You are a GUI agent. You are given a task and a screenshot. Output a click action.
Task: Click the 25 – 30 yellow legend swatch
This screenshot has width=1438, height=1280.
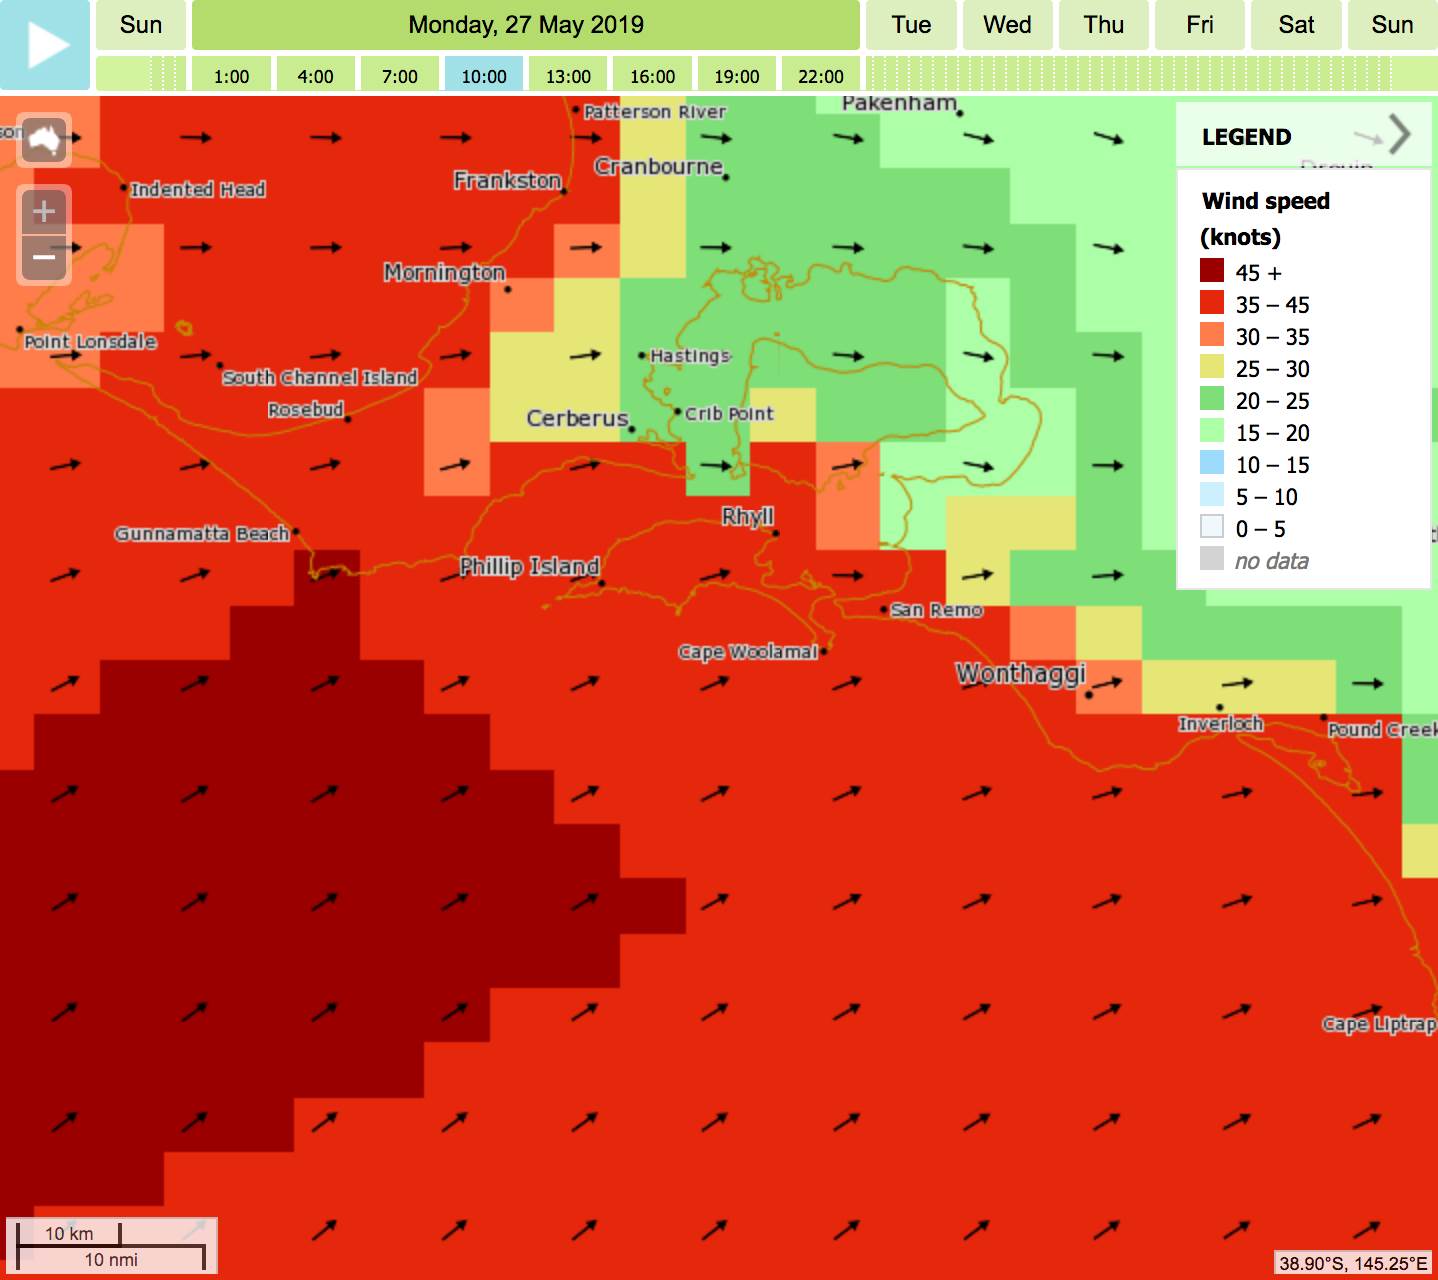(1212, 367)
